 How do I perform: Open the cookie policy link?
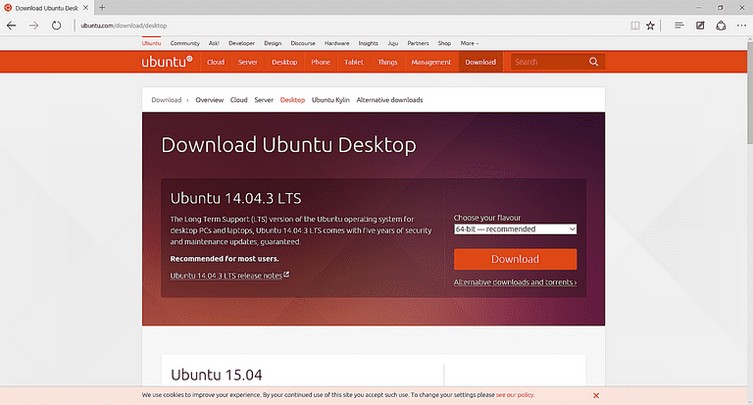point(515,395)
